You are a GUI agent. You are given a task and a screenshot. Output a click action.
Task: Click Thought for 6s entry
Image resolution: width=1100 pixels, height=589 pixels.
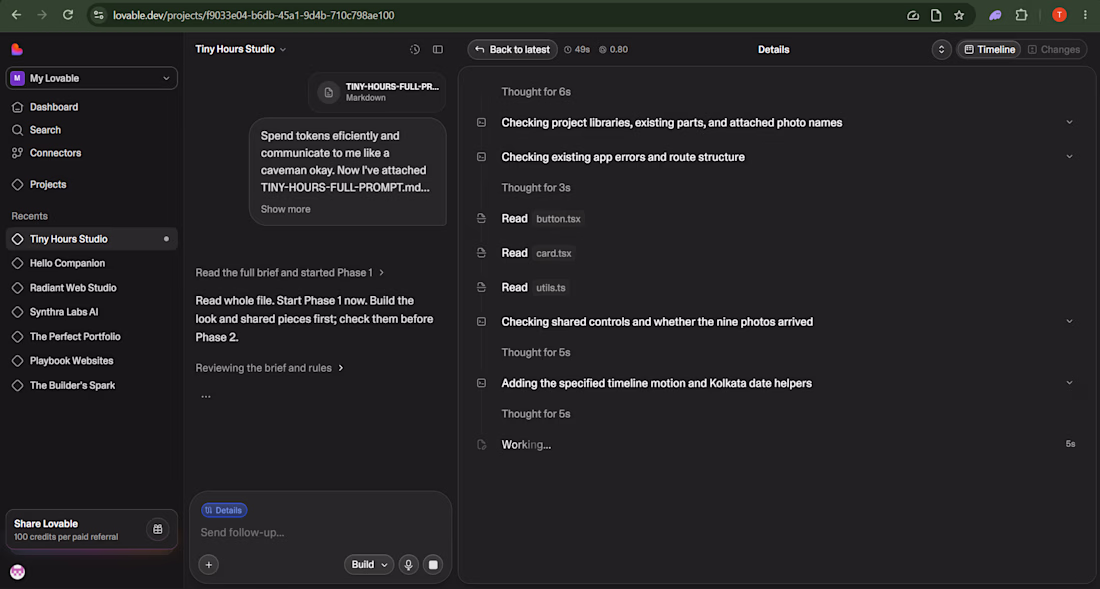click(x=535, y=92)
